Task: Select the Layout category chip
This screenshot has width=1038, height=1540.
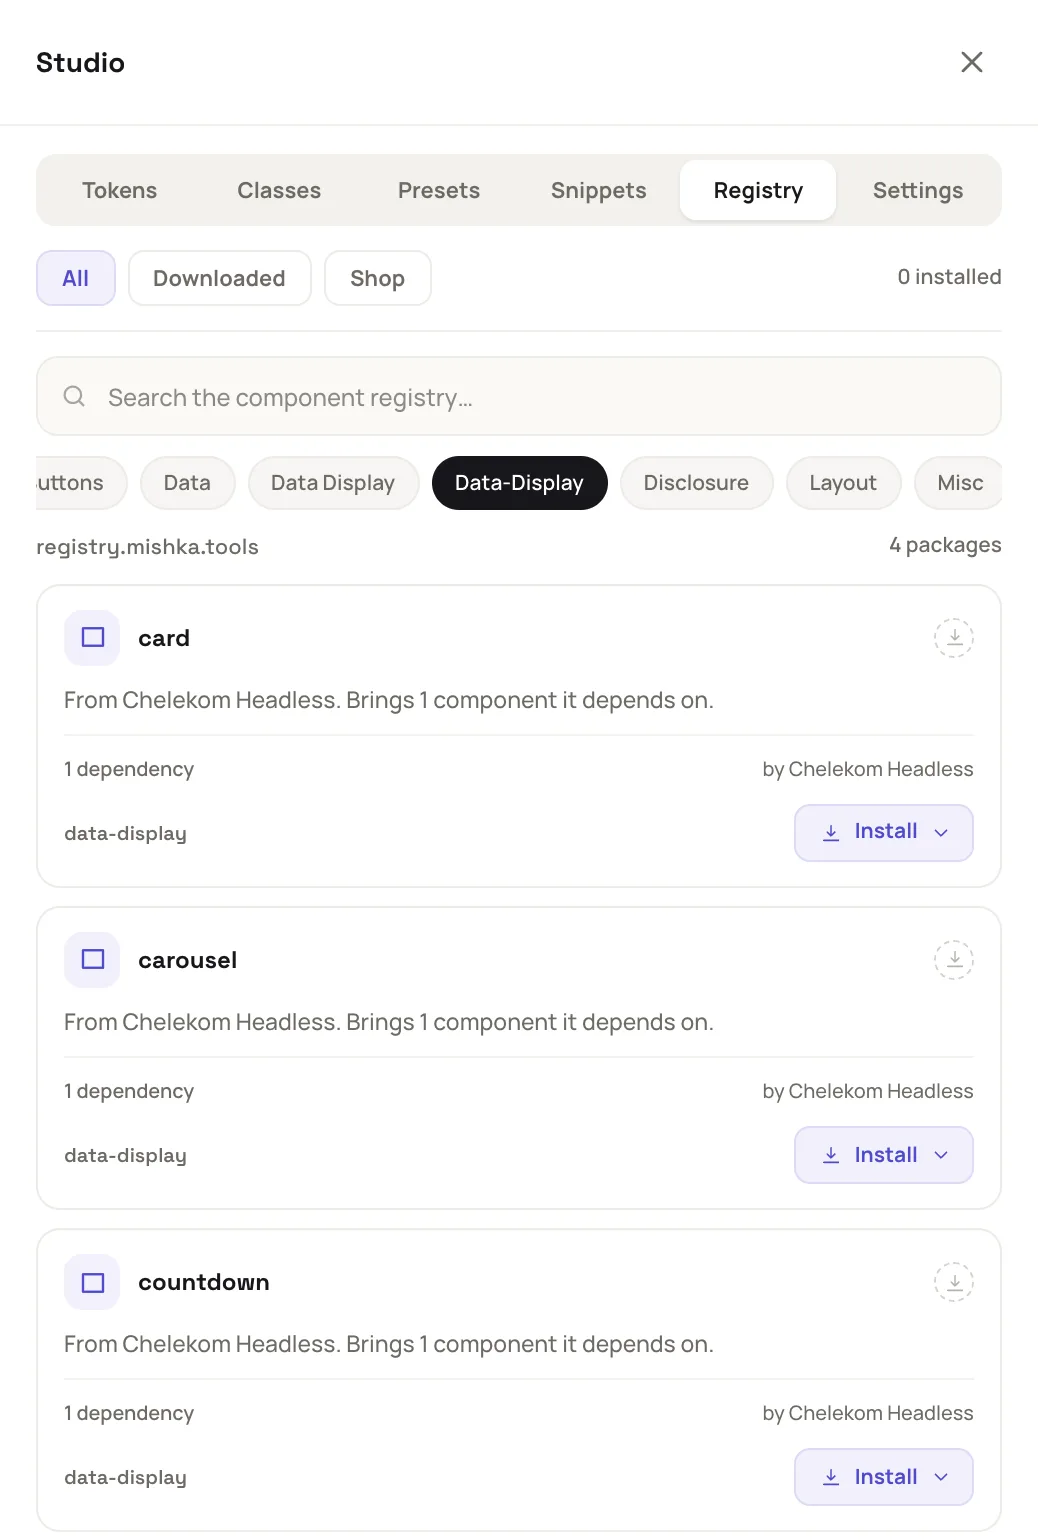Action: (843, 483)
